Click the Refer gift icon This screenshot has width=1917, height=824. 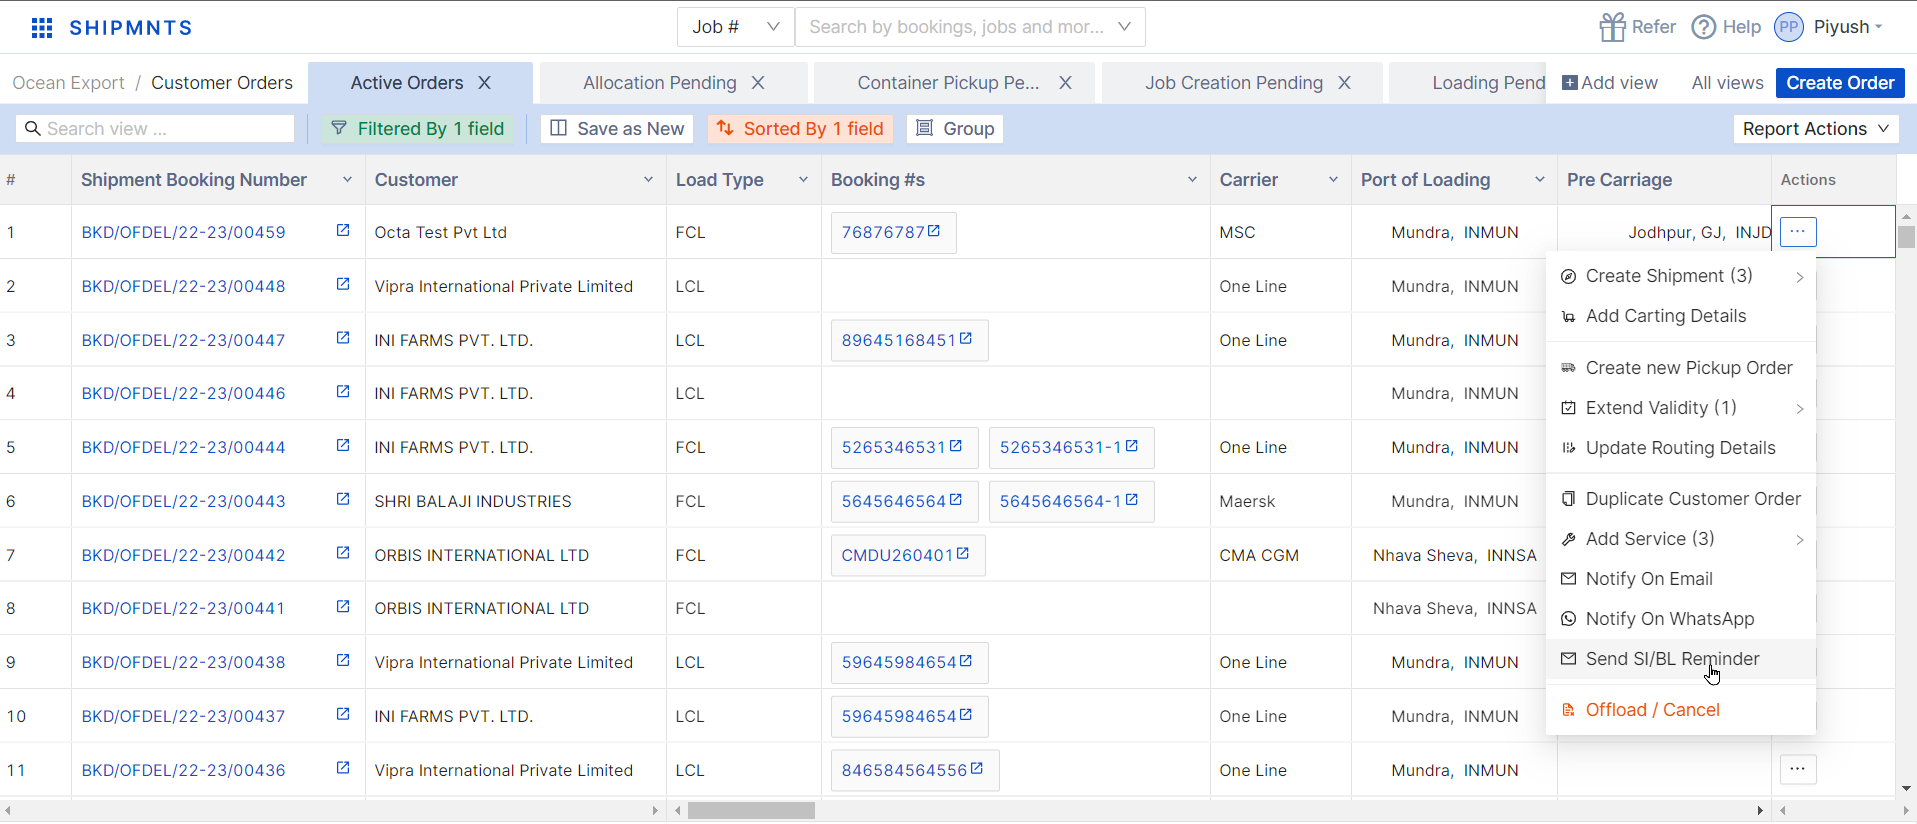coord(1612,27)
